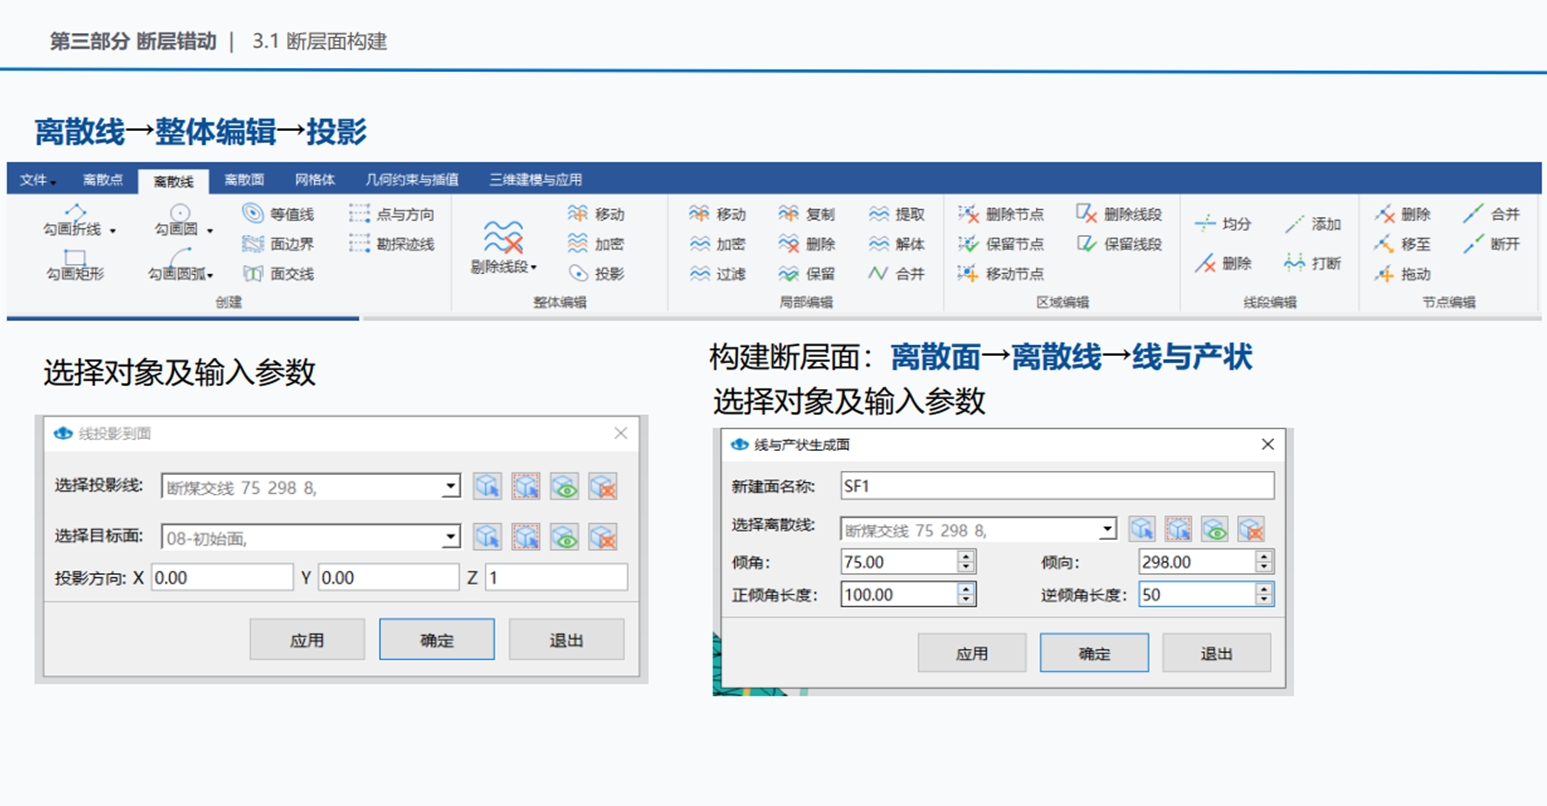Select the 打断 break segment tool
The image size is (1547, 806).
[1312, 263]
